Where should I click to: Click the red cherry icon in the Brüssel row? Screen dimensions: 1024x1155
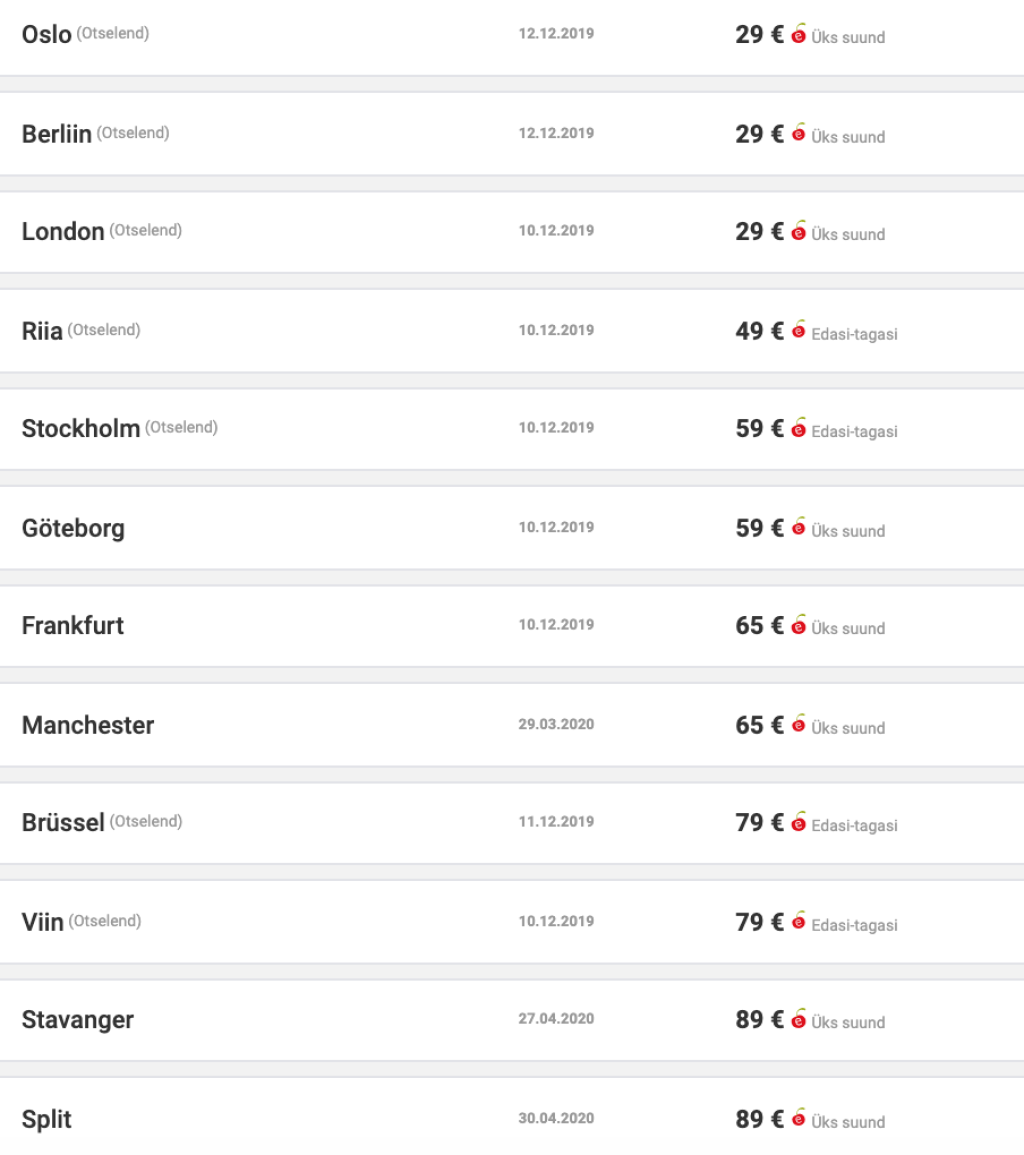[798, 823]
